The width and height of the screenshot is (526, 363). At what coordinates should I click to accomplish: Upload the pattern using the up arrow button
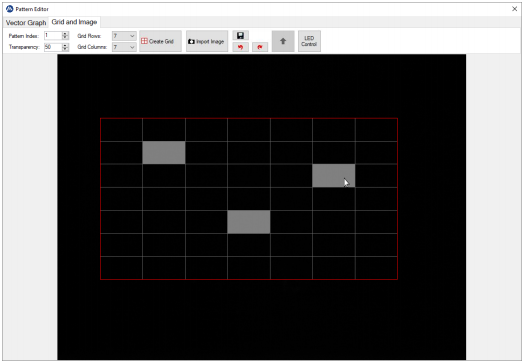click(283, 41)
